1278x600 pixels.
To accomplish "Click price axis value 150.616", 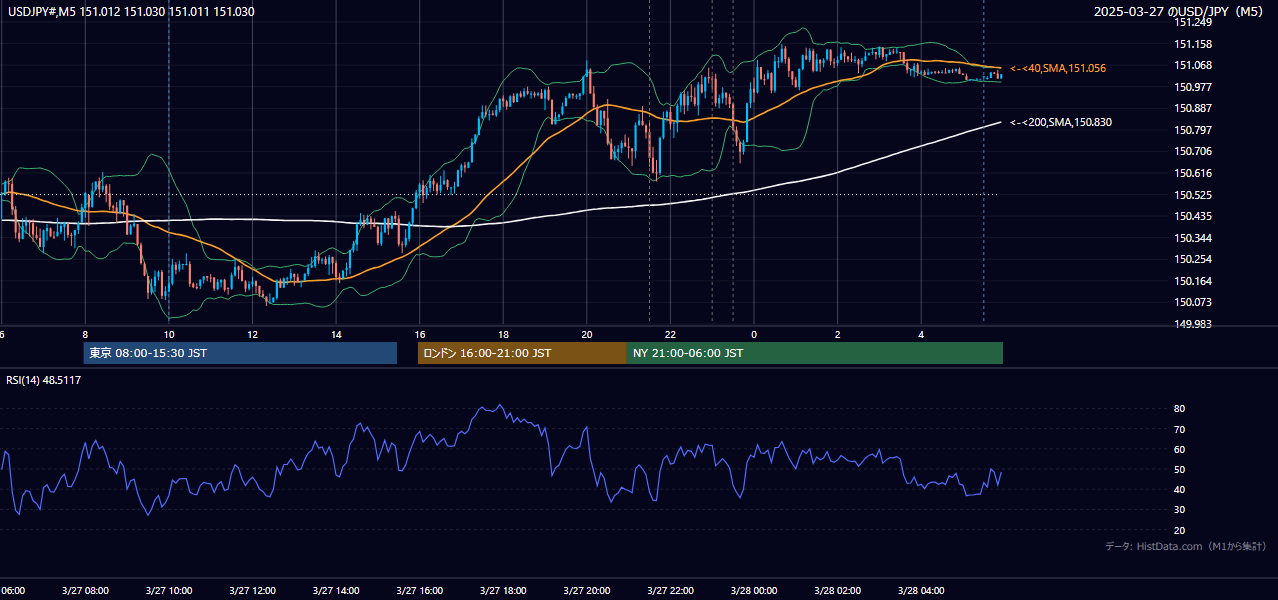I will [1192, 173].
